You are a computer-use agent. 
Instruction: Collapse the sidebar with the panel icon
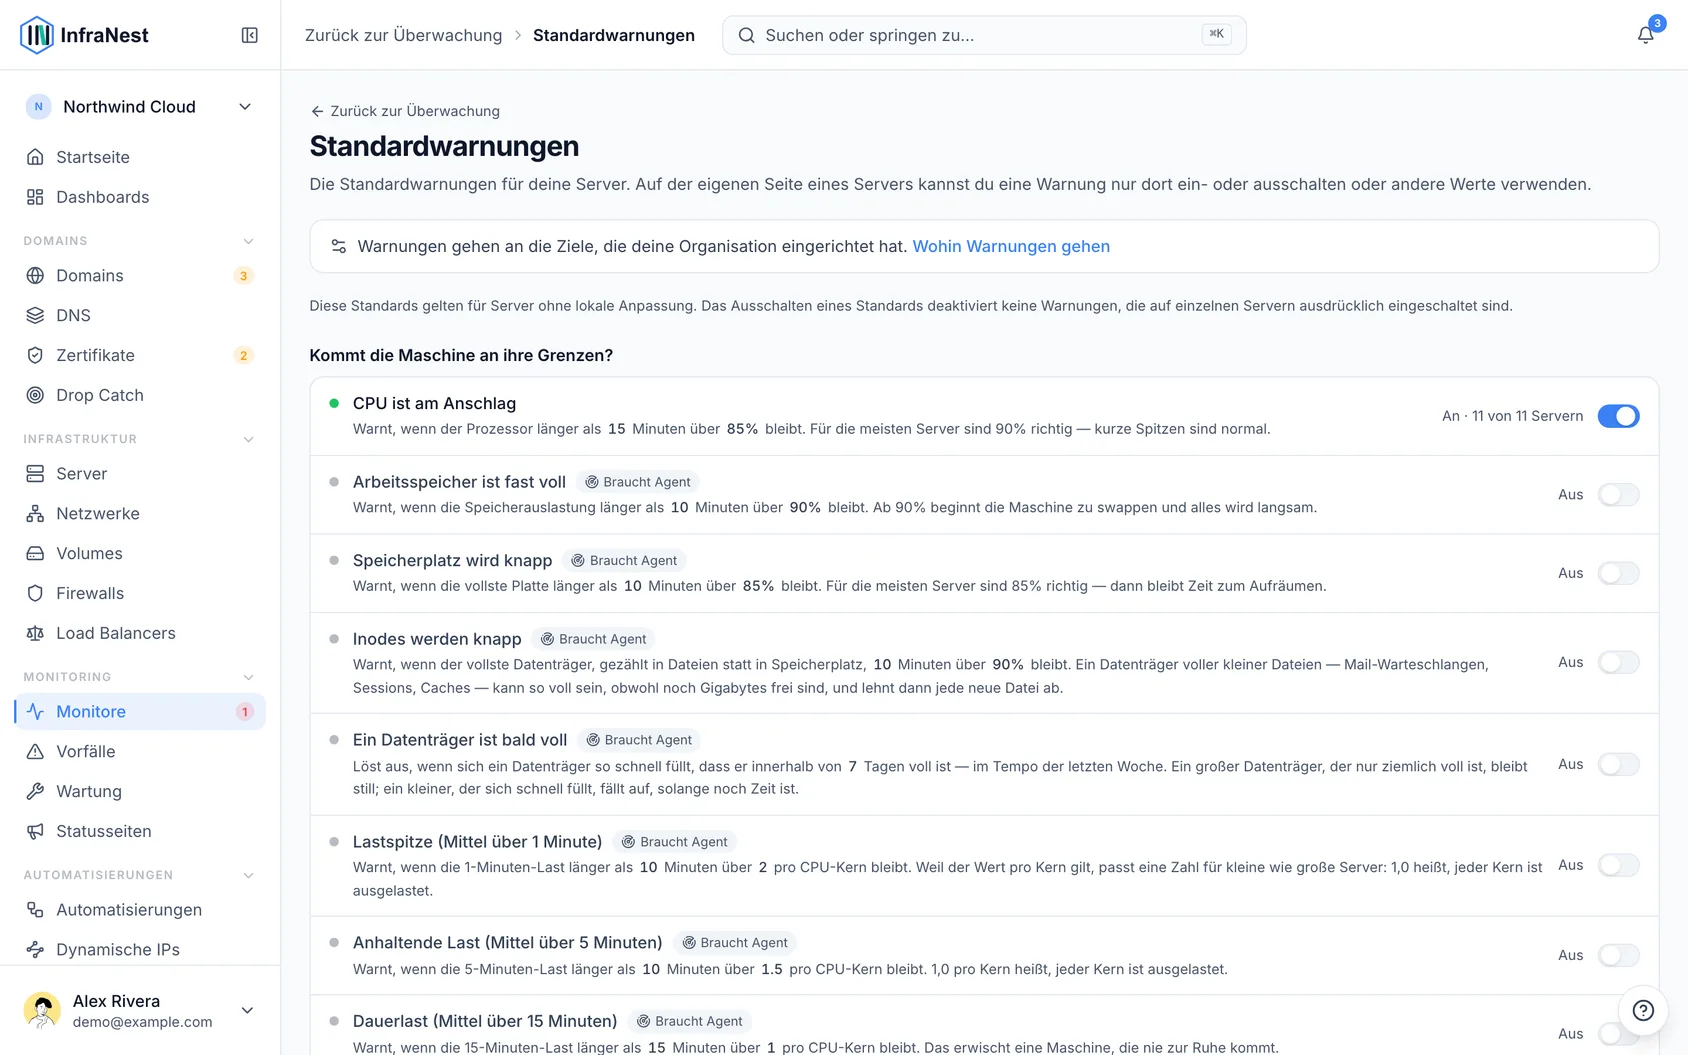click(x=250, y=35)
